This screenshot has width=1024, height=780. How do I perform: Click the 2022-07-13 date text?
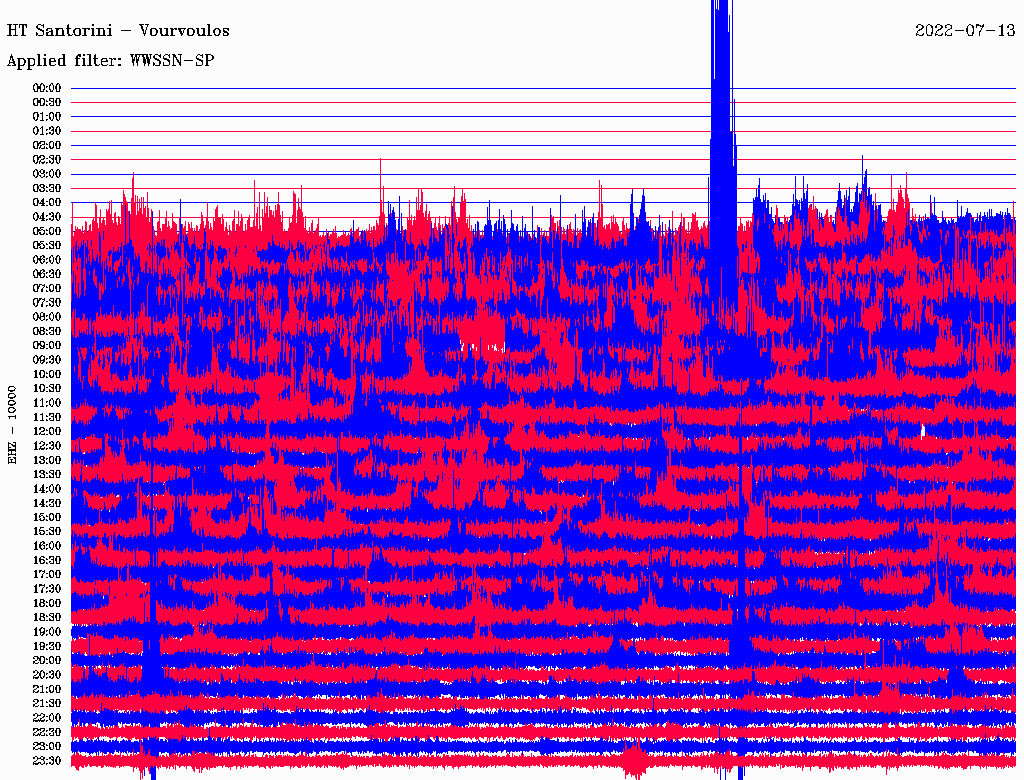[964, 31]
